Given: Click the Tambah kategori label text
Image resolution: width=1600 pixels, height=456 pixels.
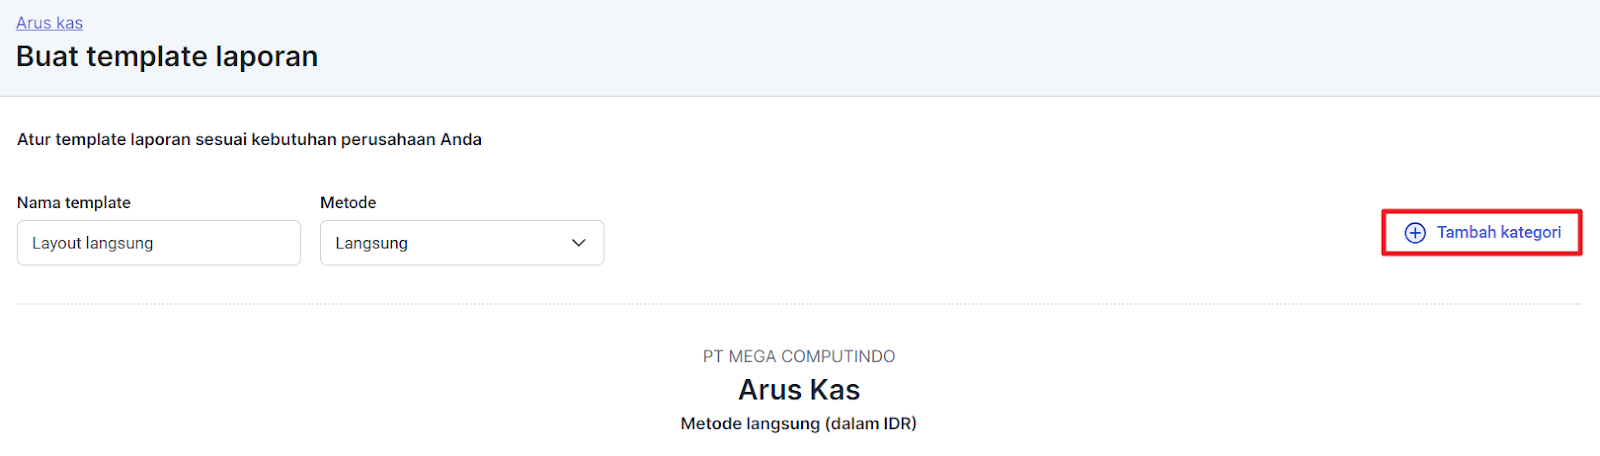Looking at the screenshot, I should 1499,232.
